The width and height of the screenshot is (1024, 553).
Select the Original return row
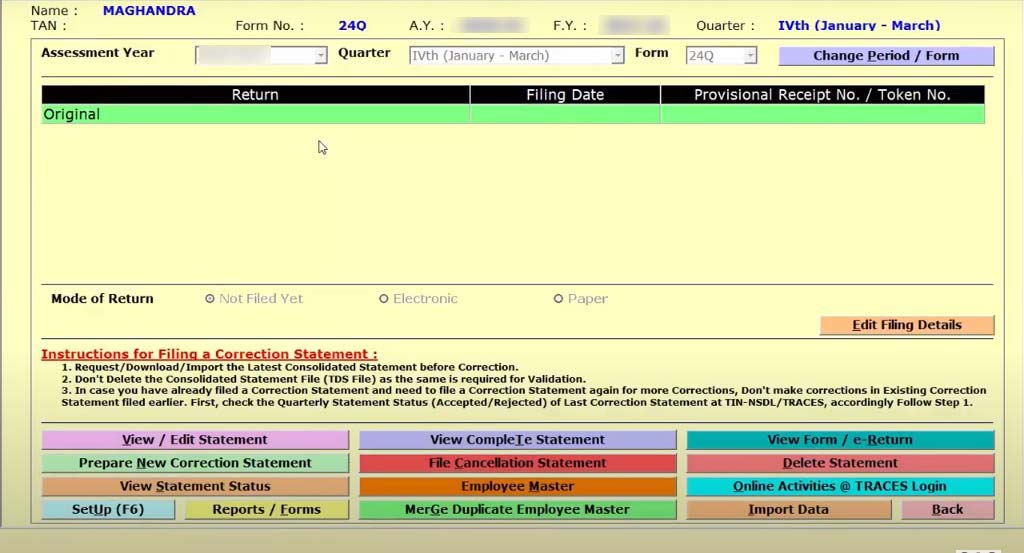[x=255, y=115]
